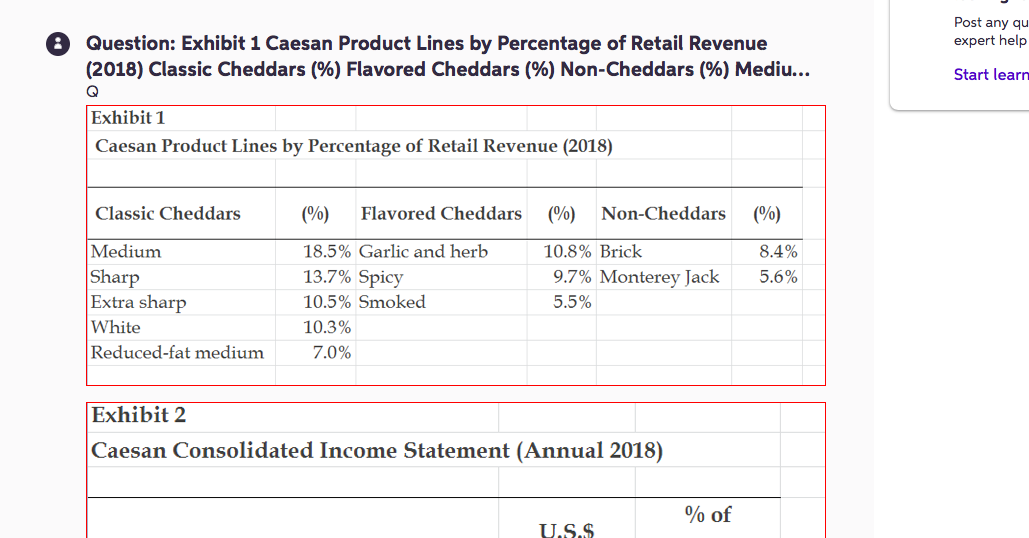Click the 5.5% value cell
Screen dimensions: 1029x538
pyautogui.click(x=572, y=302)
